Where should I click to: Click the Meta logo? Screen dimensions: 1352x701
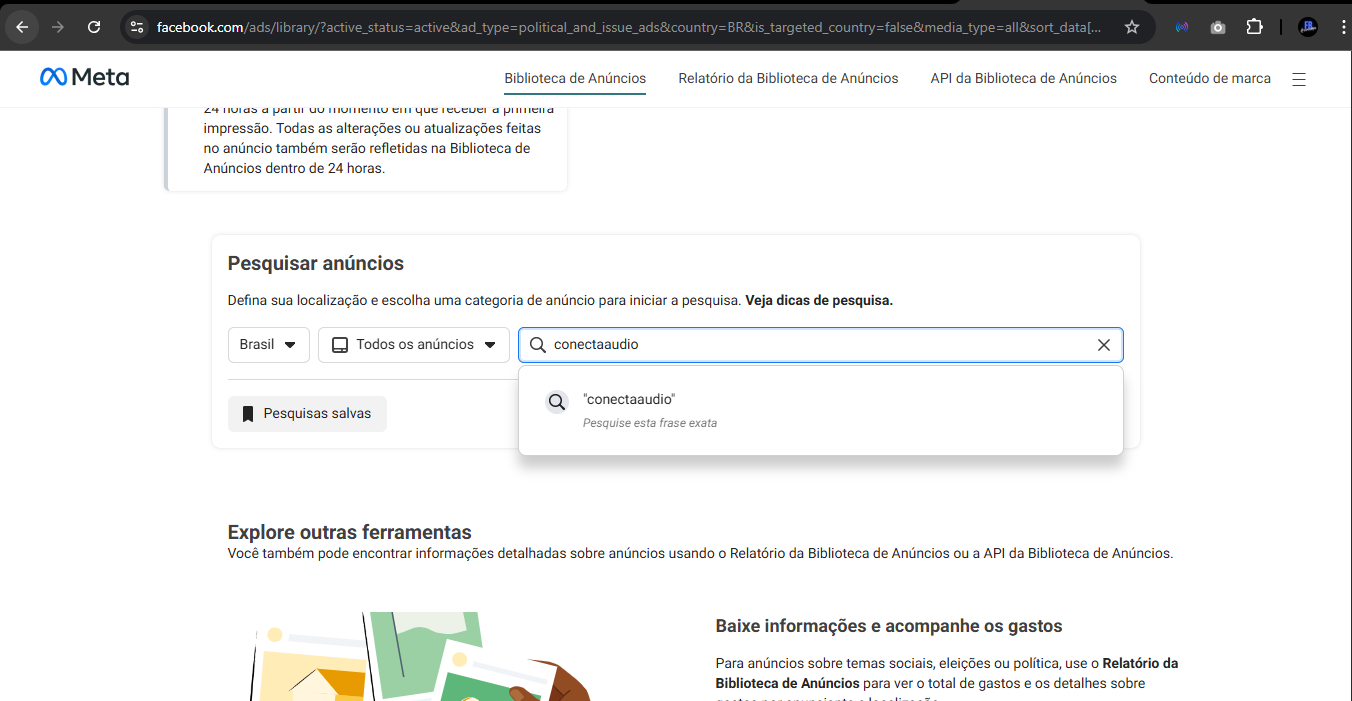coord(84,77)
